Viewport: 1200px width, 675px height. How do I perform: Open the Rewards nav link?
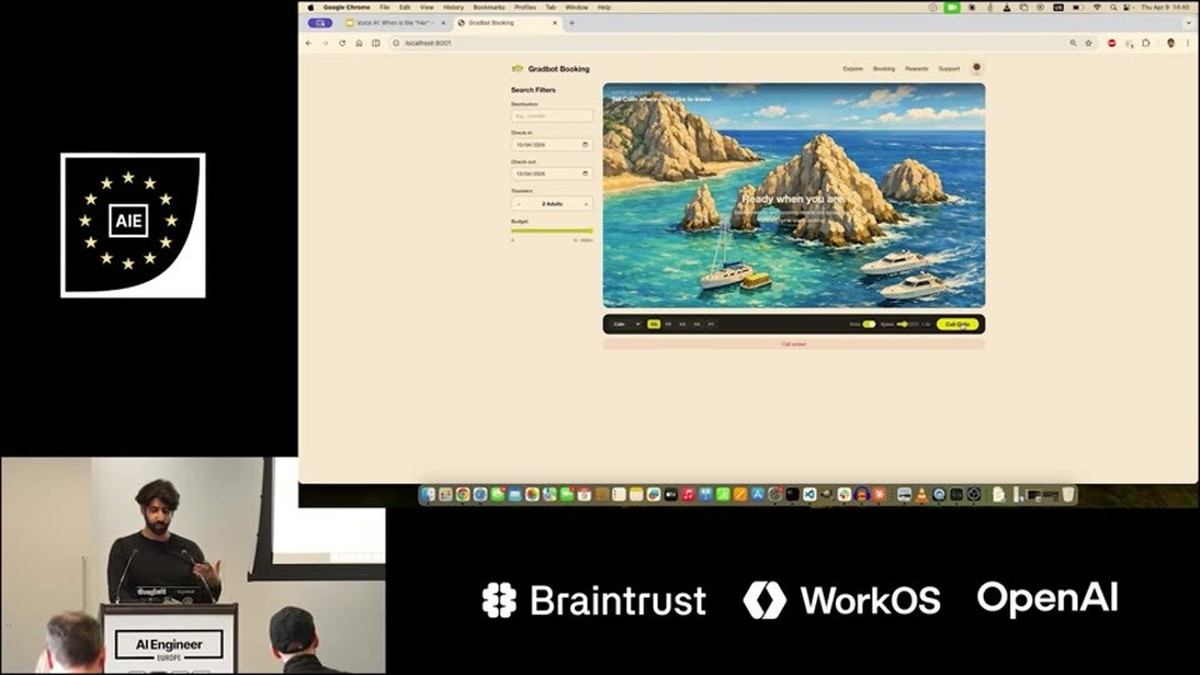917,69
